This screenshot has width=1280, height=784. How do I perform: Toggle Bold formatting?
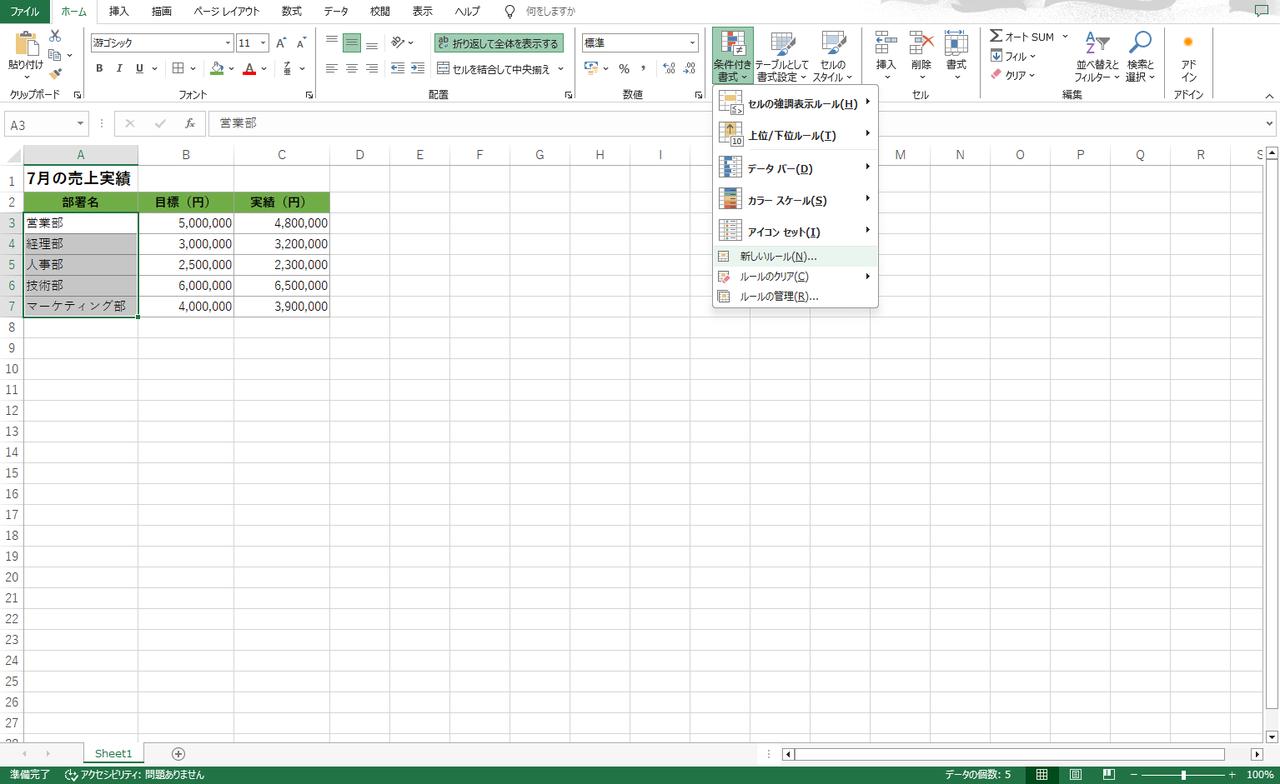(x=99, y=68)
